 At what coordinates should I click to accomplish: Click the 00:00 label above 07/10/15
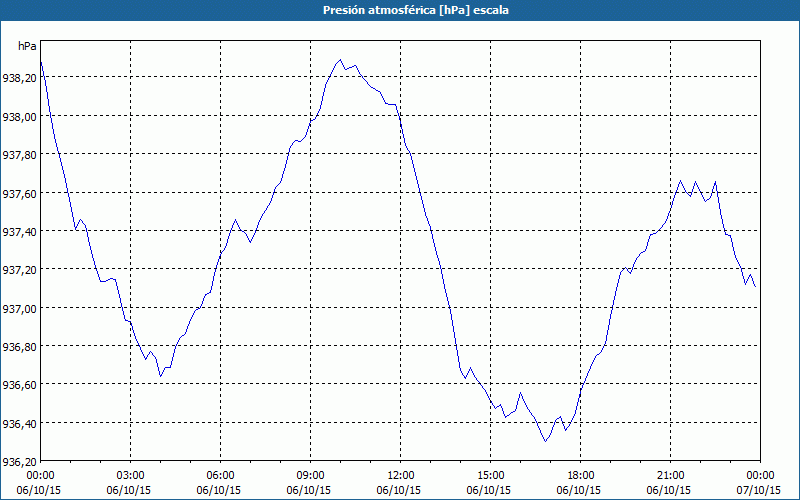[x=760, y=476]
